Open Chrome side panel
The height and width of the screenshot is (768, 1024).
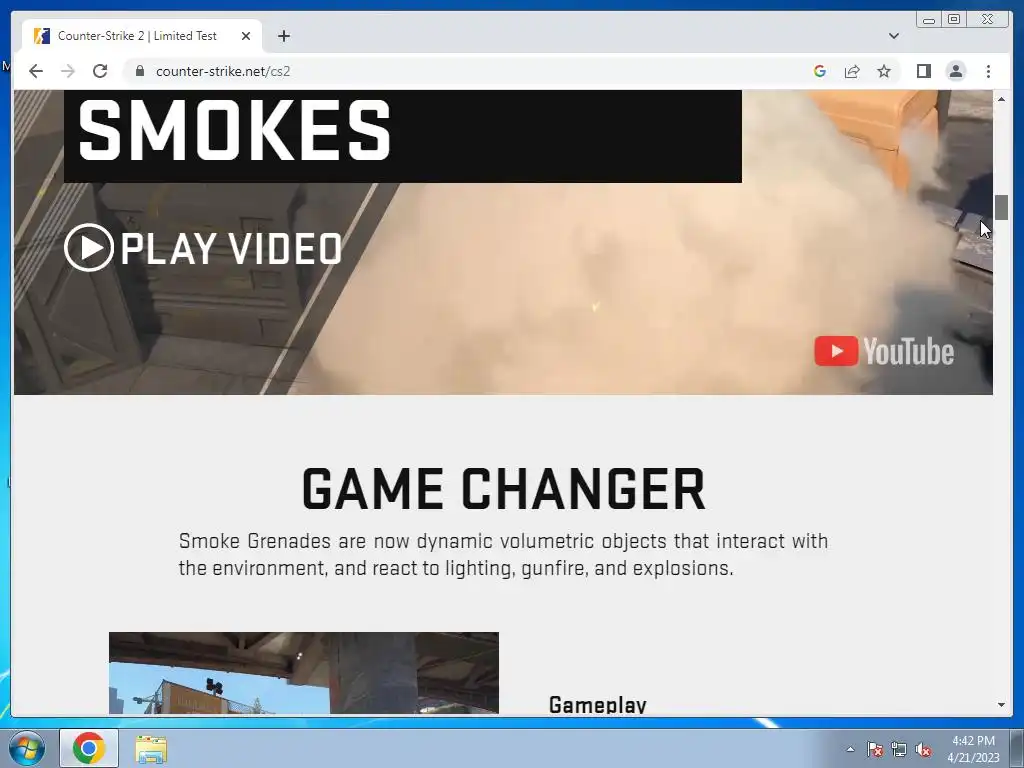tap(923, 71)
